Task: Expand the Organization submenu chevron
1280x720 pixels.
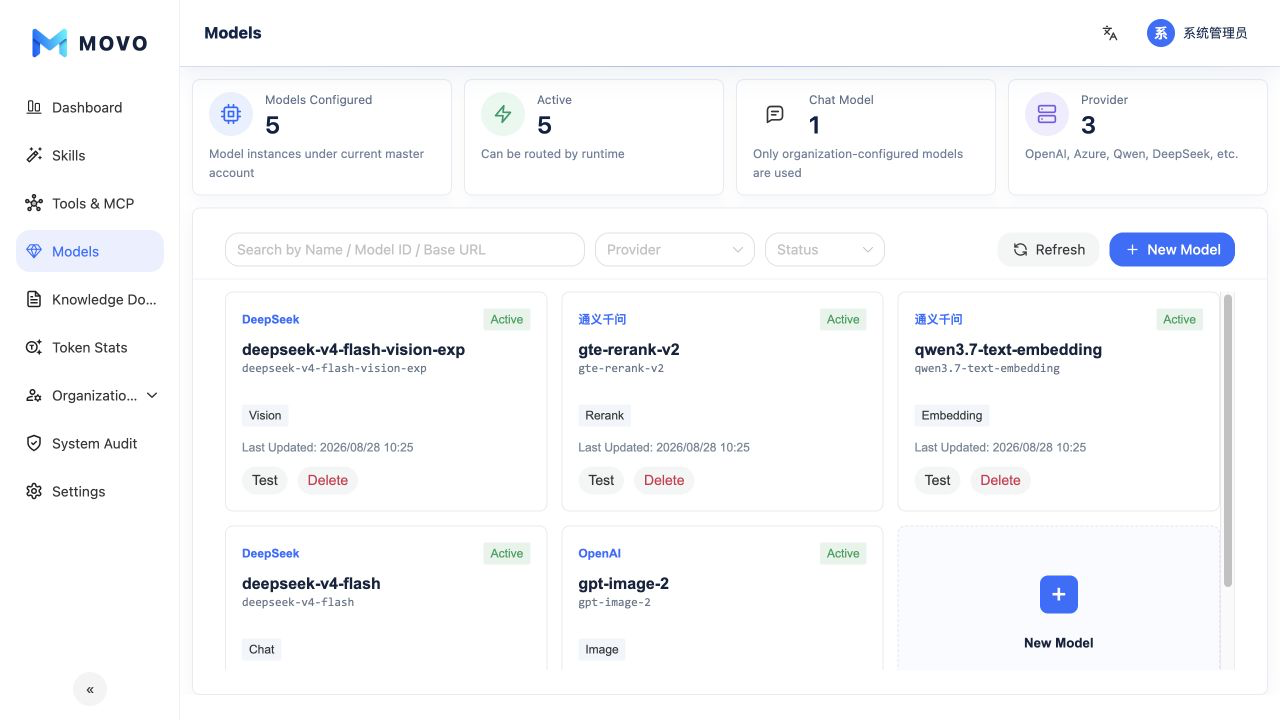Action: 152,395
